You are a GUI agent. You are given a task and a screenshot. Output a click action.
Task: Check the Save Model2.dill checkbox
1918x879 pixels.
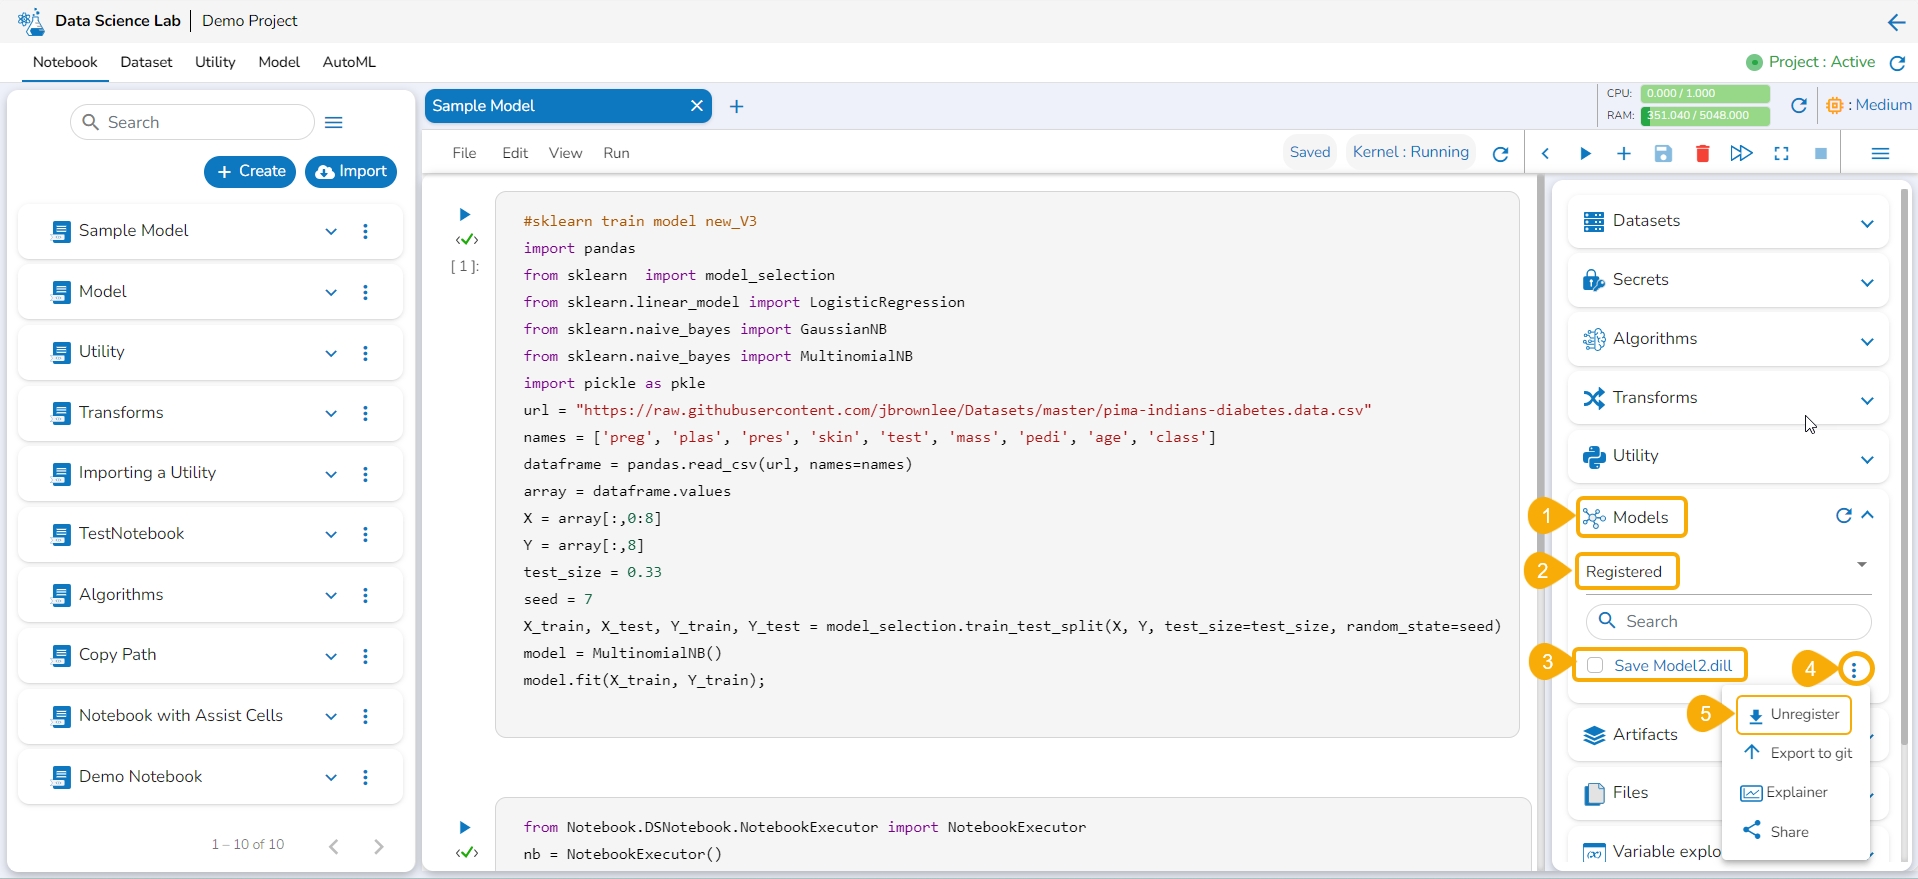pyautogui.click(x=1596, y=666)
